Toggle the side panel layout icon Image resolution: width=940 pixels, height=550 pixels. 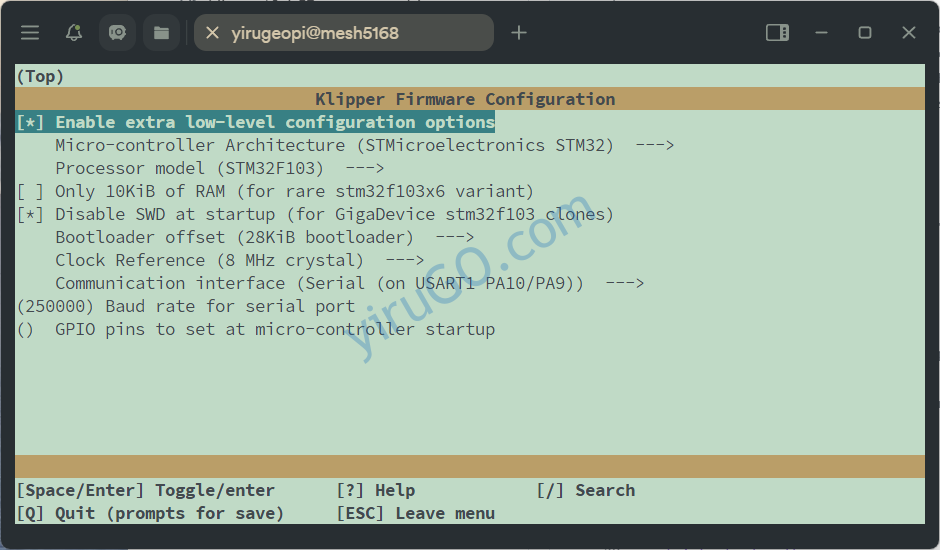(x=777, y=33)
